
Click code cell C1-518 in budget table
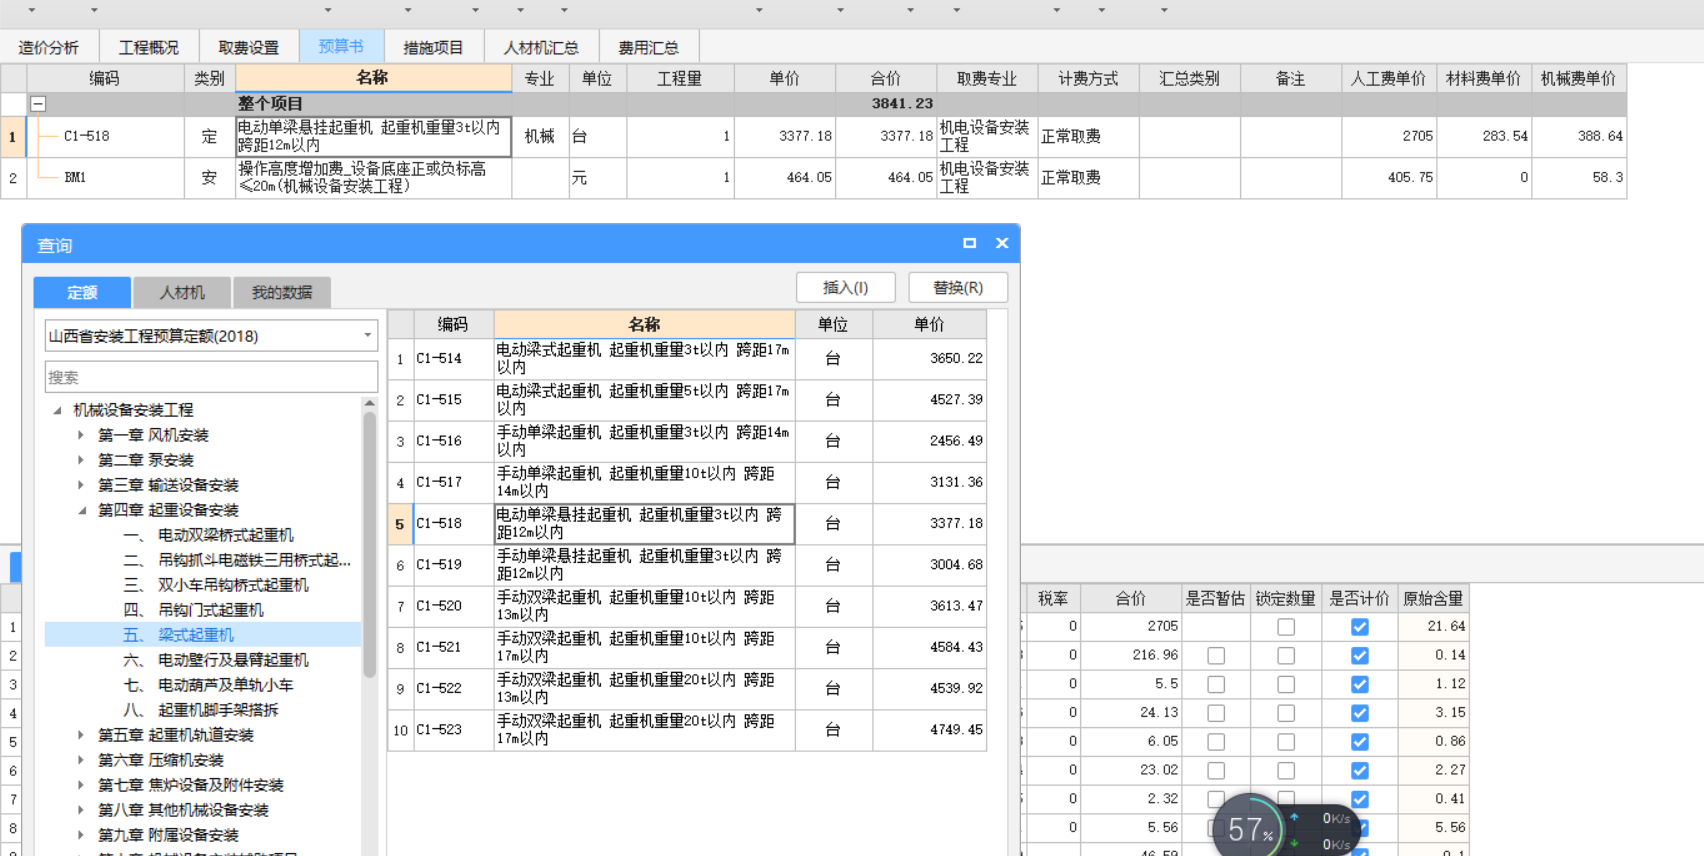[105, 136]
